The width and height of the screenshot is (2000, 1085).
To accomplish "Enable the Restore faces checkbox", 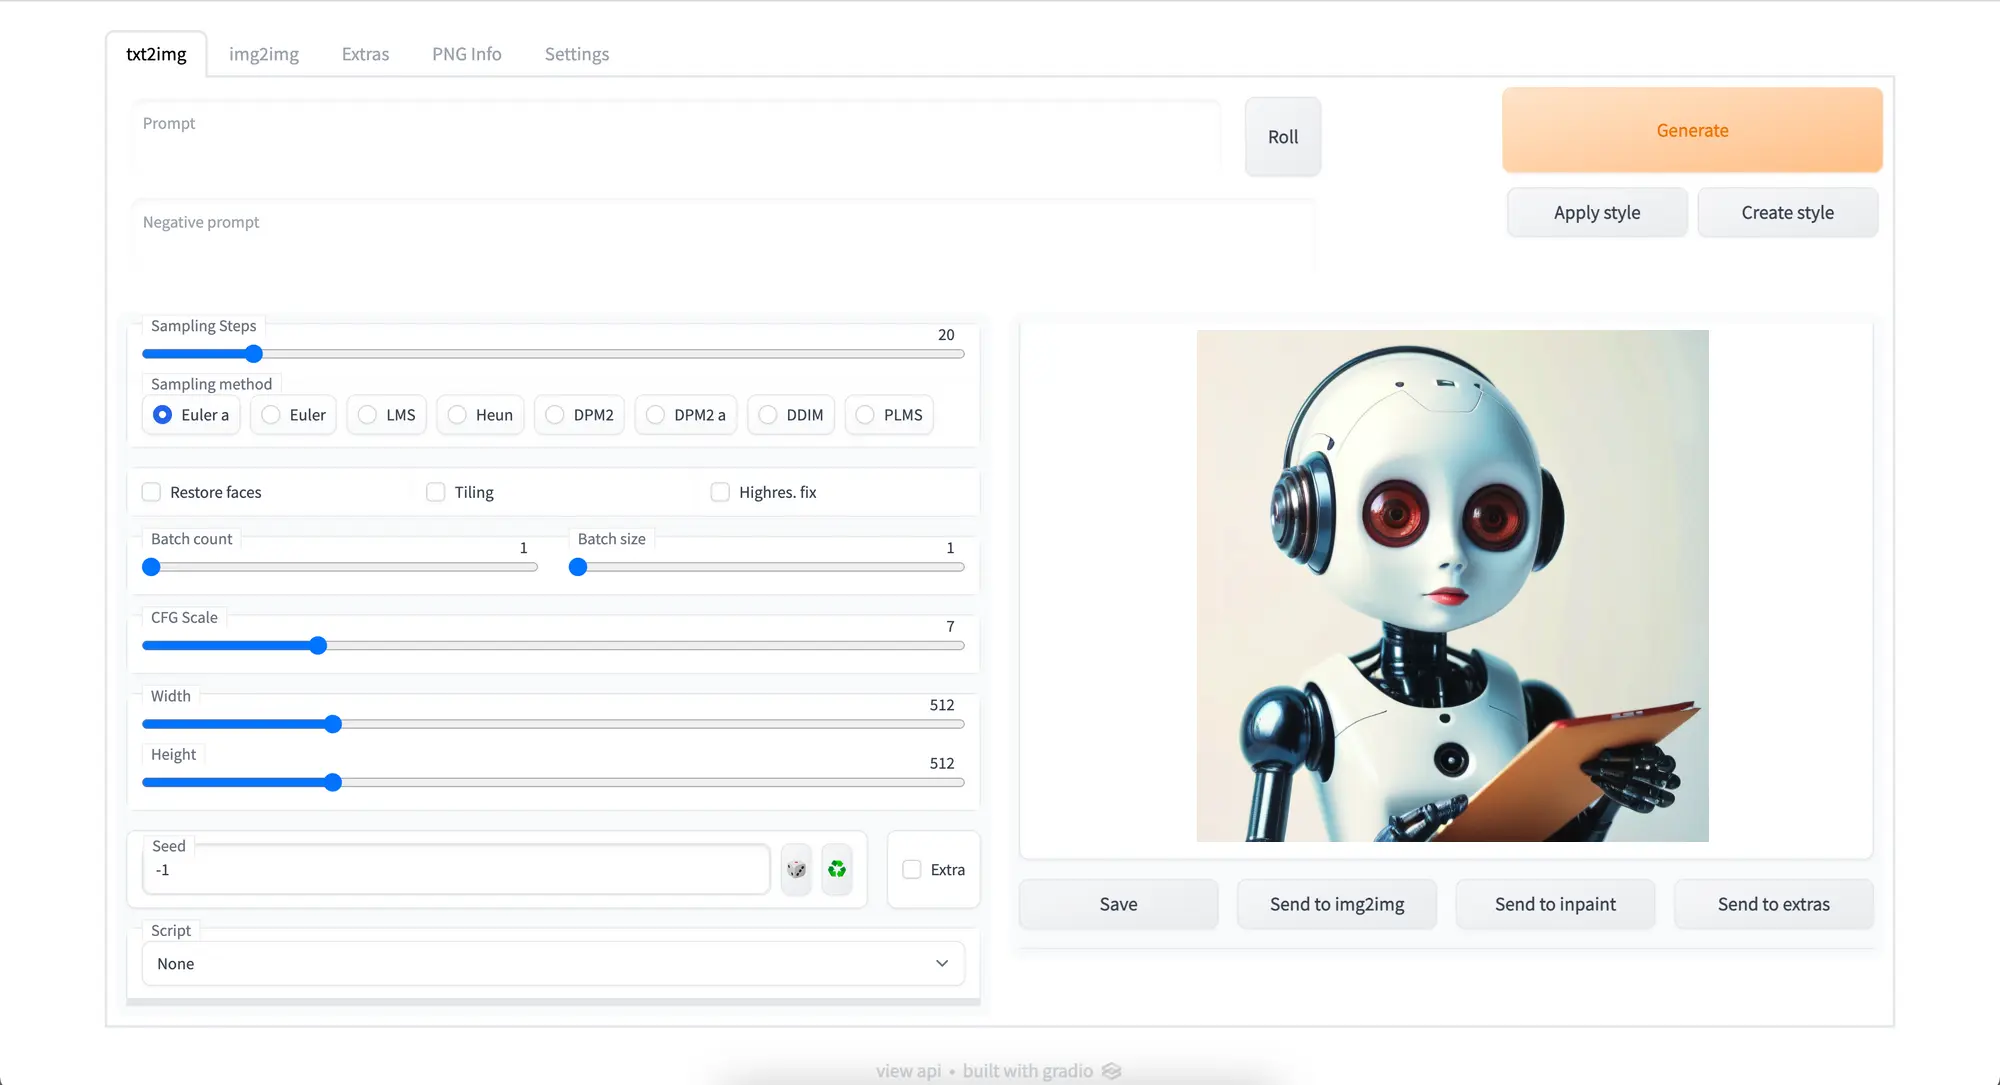I will point(152,492).
